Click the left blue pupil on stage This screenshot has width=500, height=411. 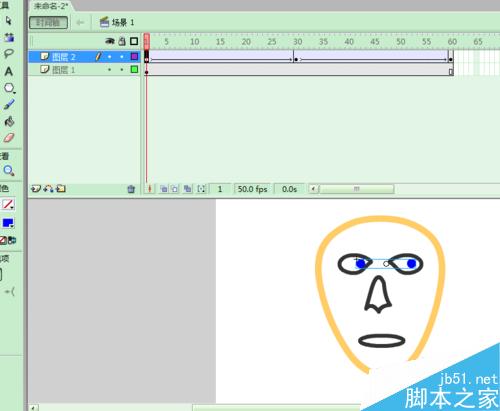click(x=361, y=264)
